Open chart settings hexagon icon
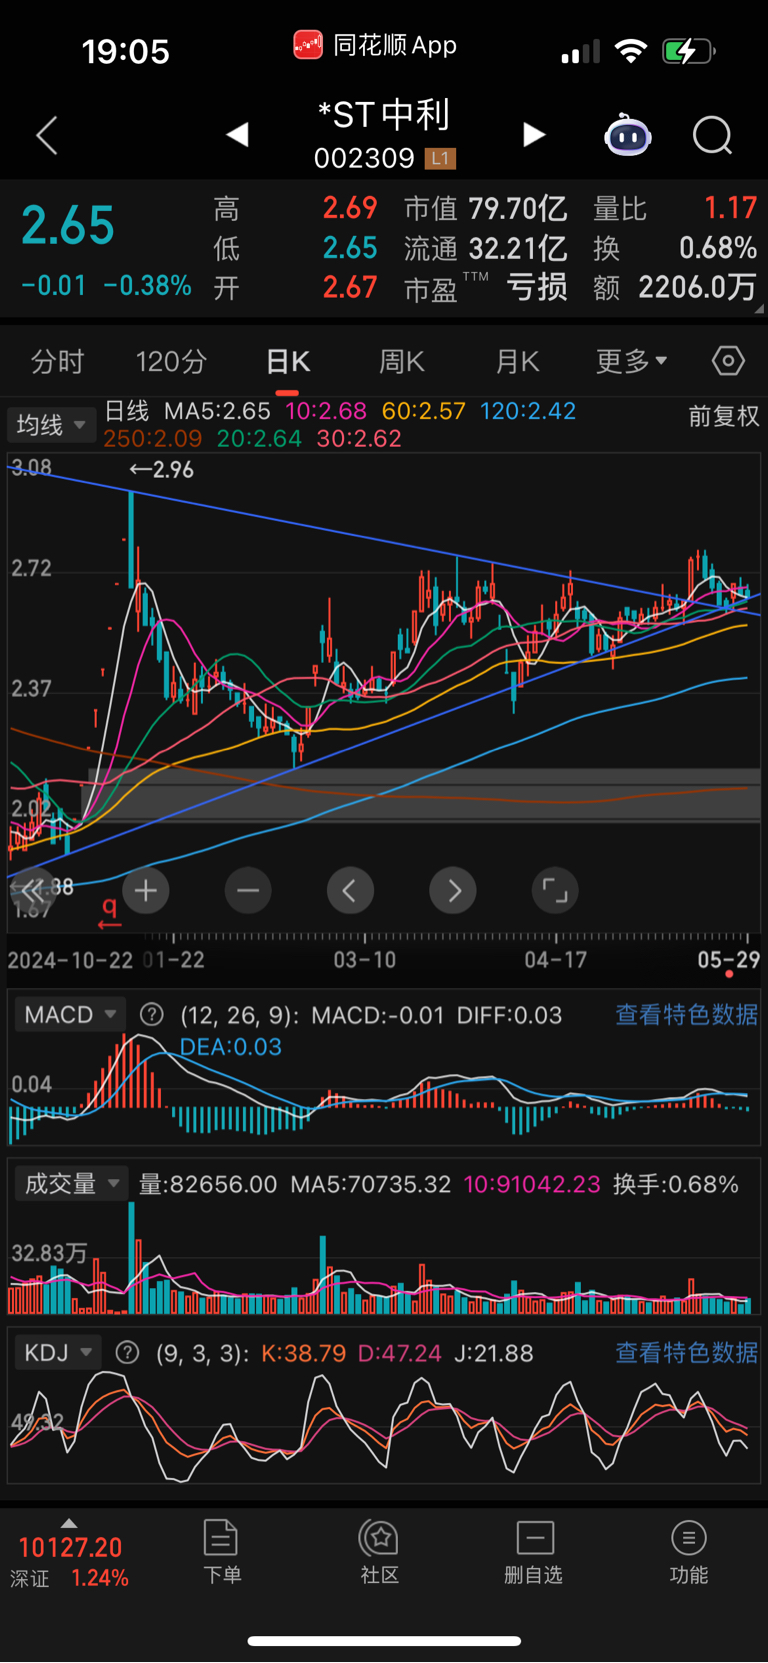 [728, 361]
